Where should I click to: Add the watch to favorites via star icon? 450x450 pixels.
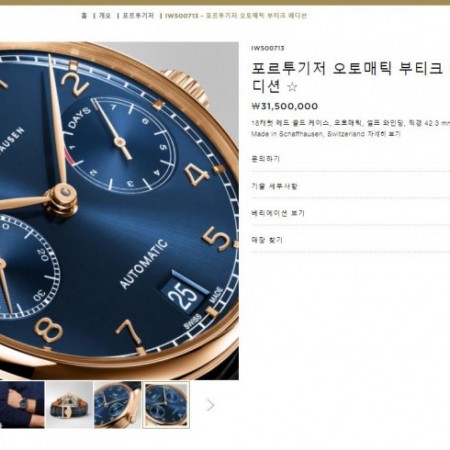[x=292, y=87]
